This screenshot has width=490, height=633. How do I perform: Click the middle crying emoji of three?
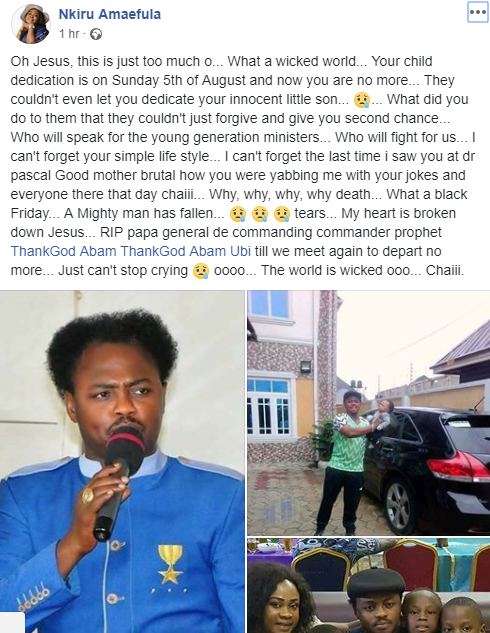[260, 214]
